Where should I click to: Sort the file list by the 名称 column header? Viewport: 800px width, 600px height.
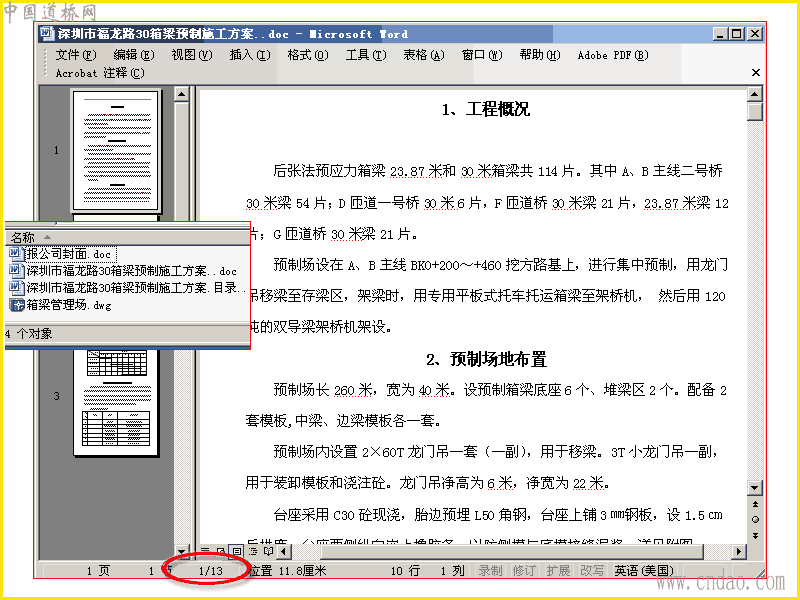127,237
